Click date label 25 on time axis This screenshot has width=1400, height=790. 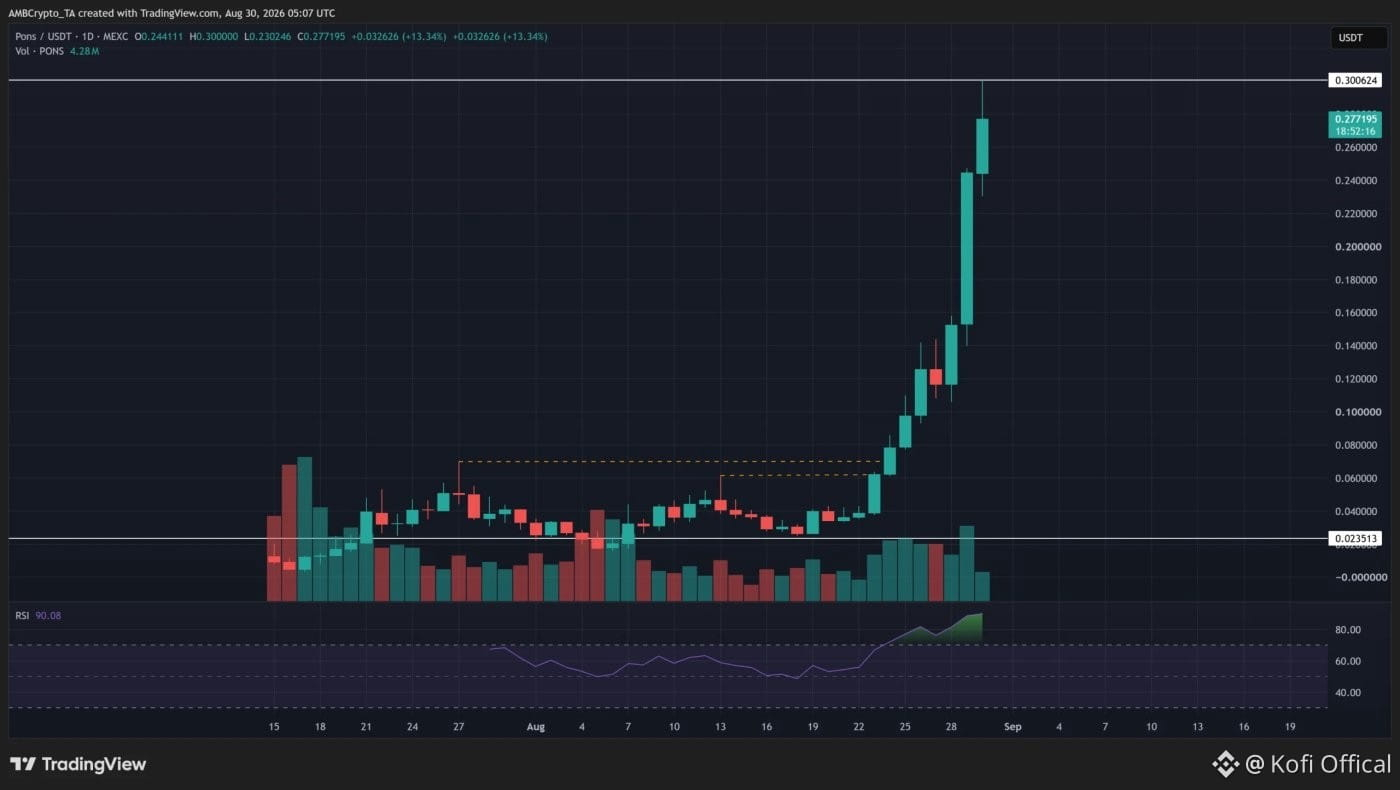[x=904, y=726]
